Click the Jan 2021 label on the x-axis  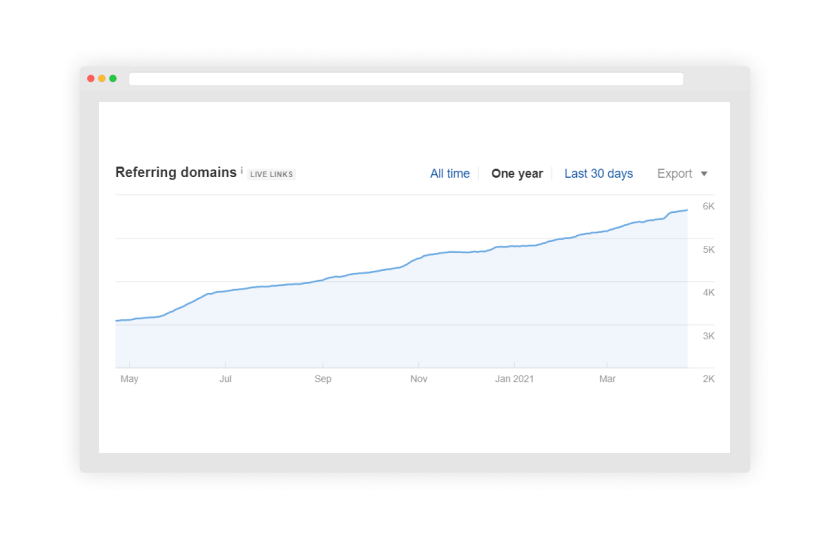click(516, 379)
